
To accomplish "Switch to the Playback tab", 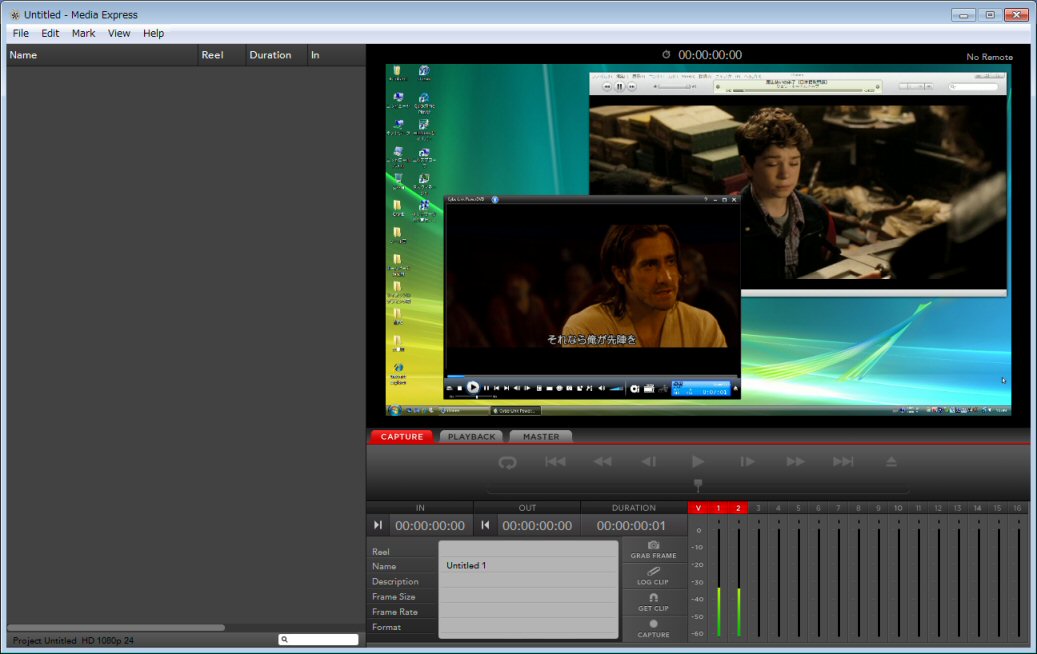I will 471,436.
